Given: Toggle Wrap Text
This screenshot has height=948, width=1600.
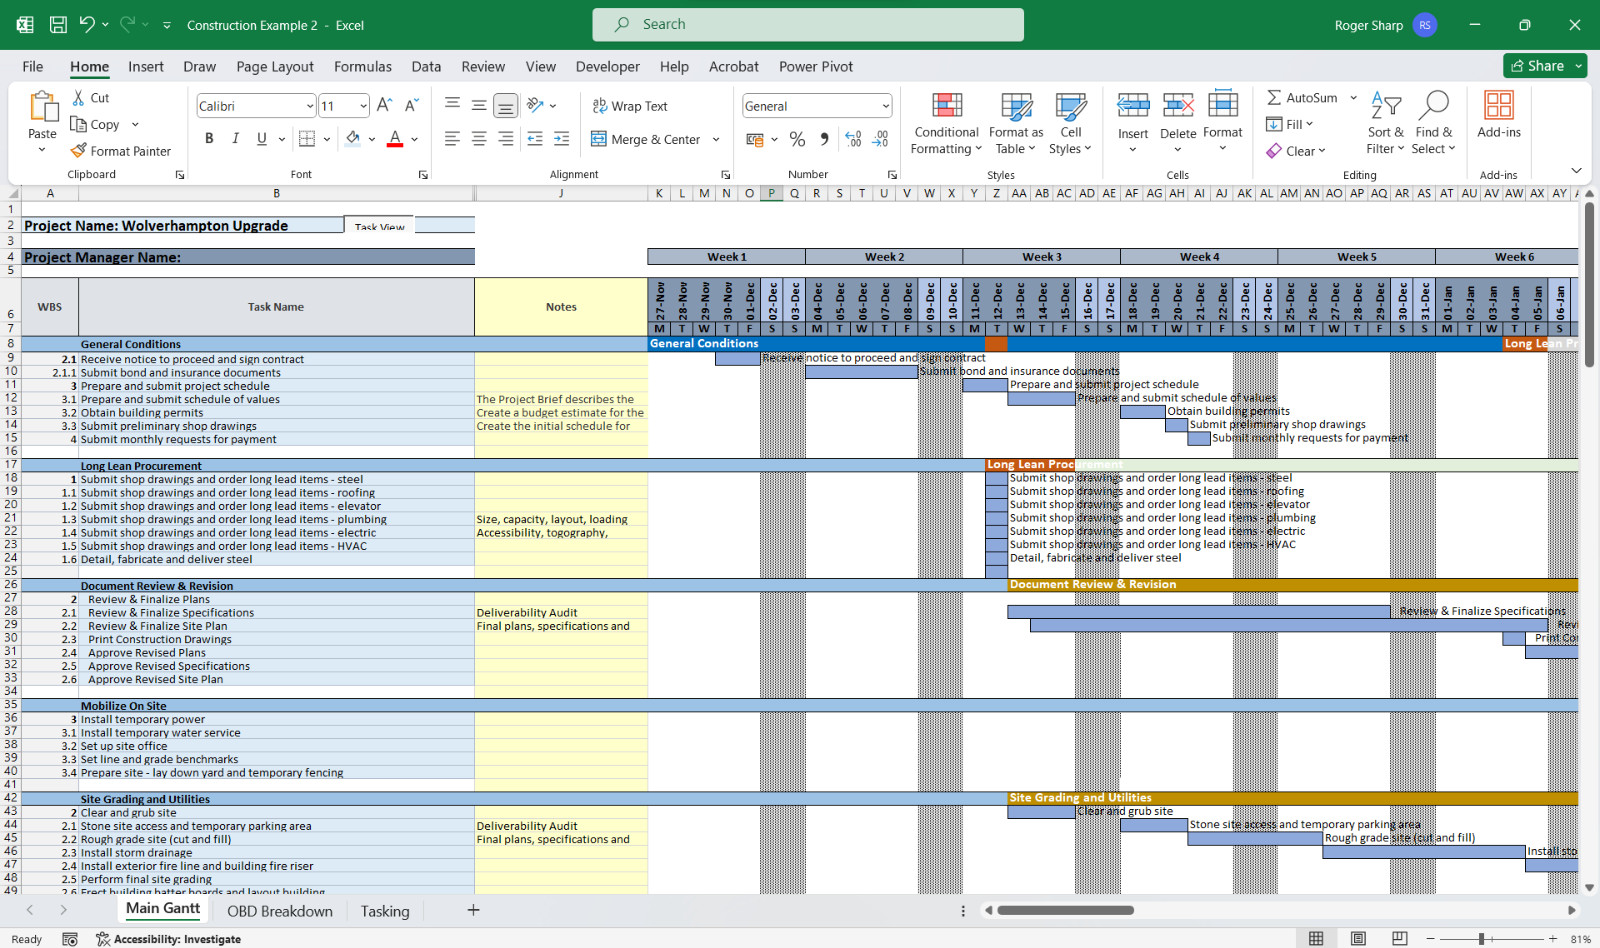Looking at the screenshot, I should (x=630, y=106).
